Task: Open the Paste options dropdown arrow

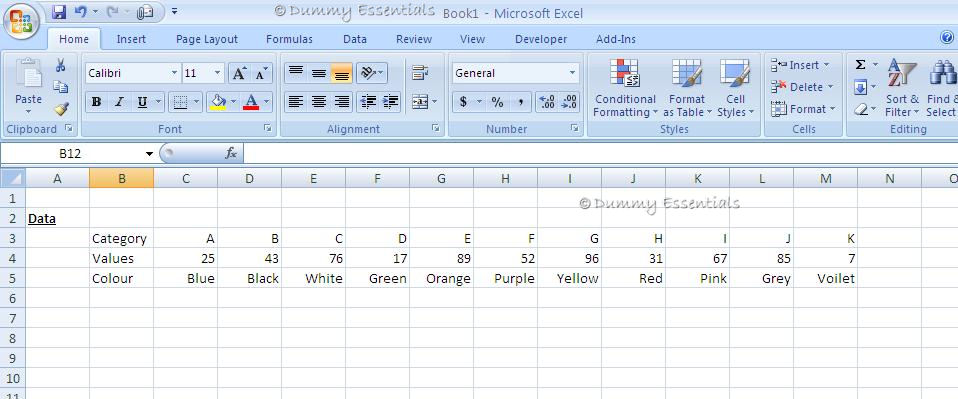Action: click(28, 112)
